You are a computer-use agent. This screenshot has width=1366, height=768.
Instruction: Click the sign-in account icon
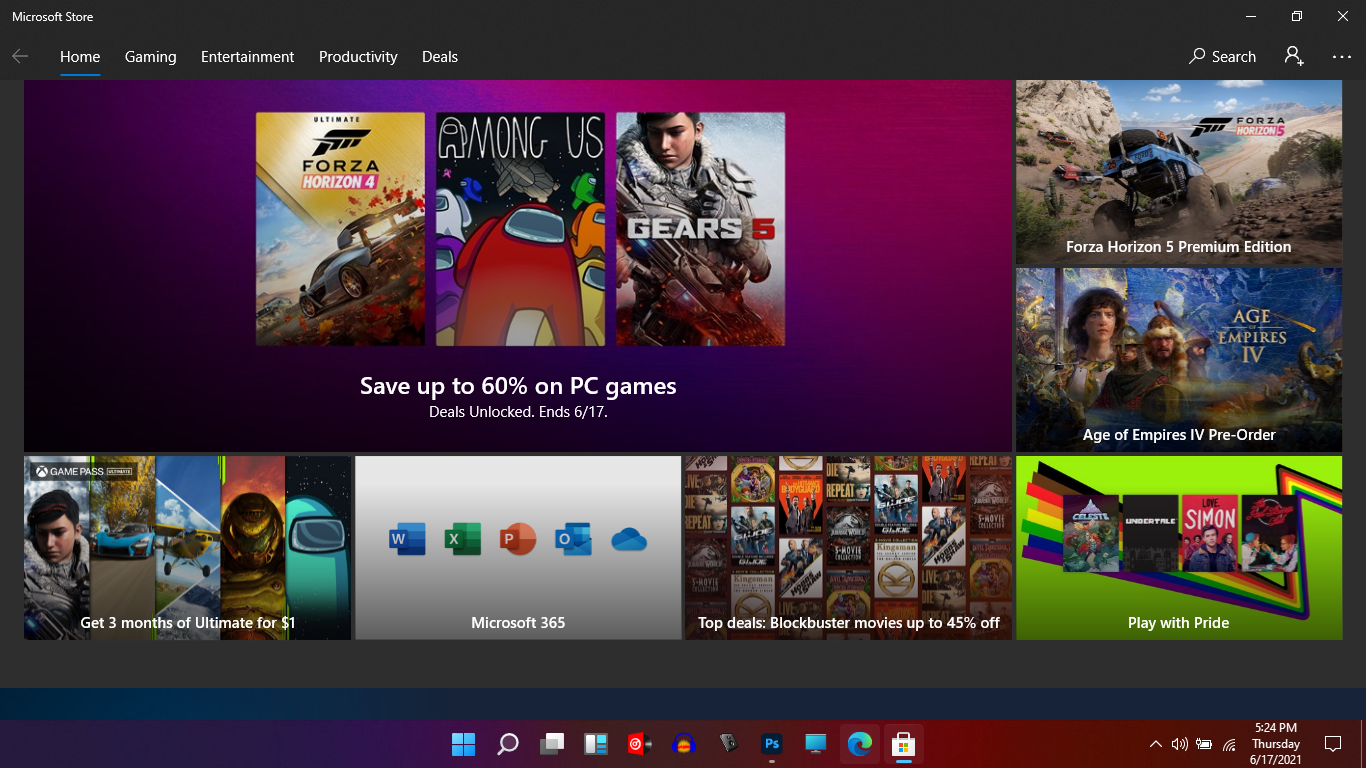[1294, 57]
